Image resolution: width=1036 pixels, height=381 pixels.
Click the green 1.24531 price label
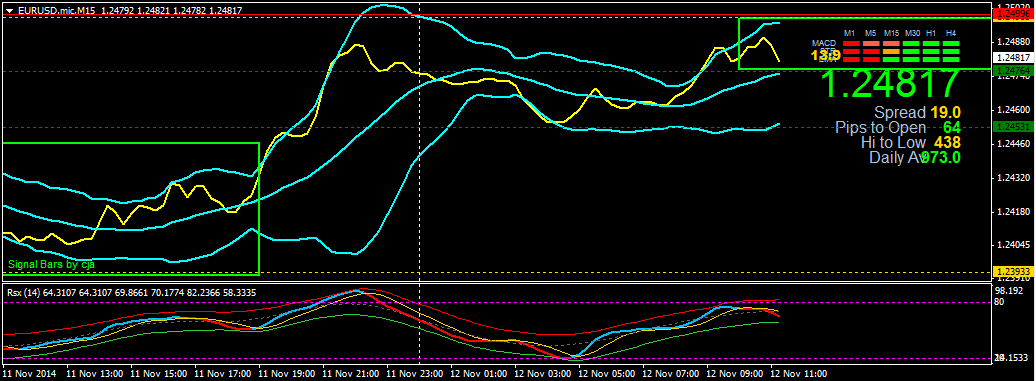1014,126
